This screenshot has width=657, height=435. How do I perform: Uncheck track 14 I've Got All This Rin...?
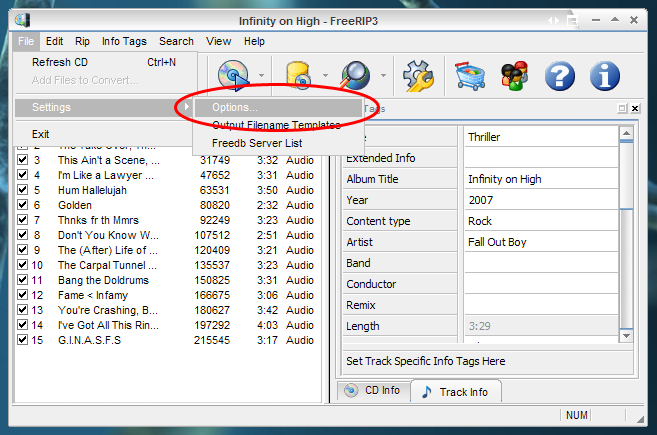pyautogui.click(x=22, y=325)
